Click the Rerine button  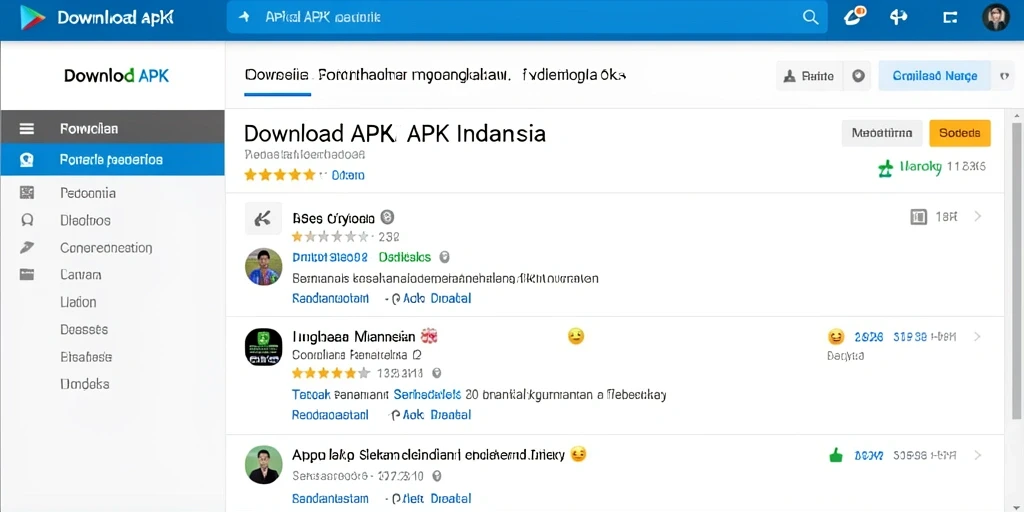tap(809, 76)
